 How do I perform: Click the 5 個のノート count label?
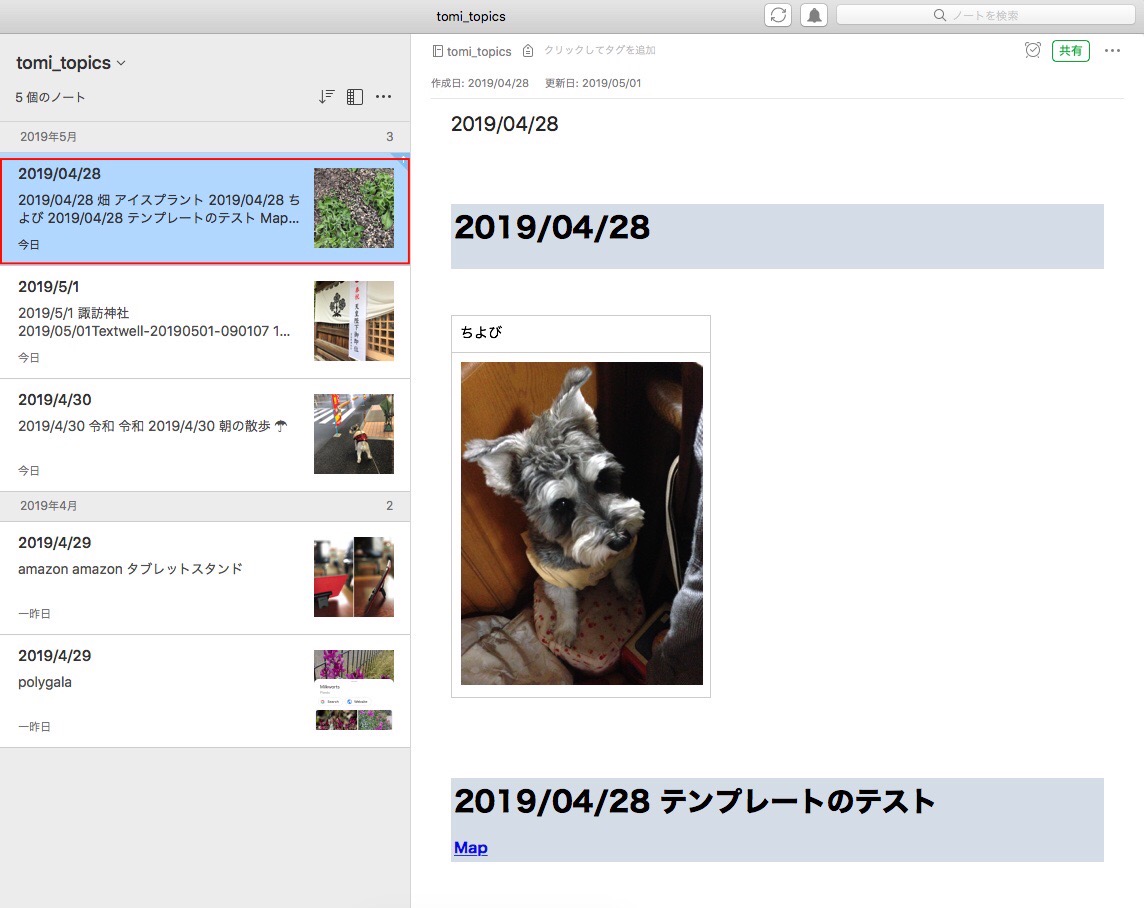point(50,97)
